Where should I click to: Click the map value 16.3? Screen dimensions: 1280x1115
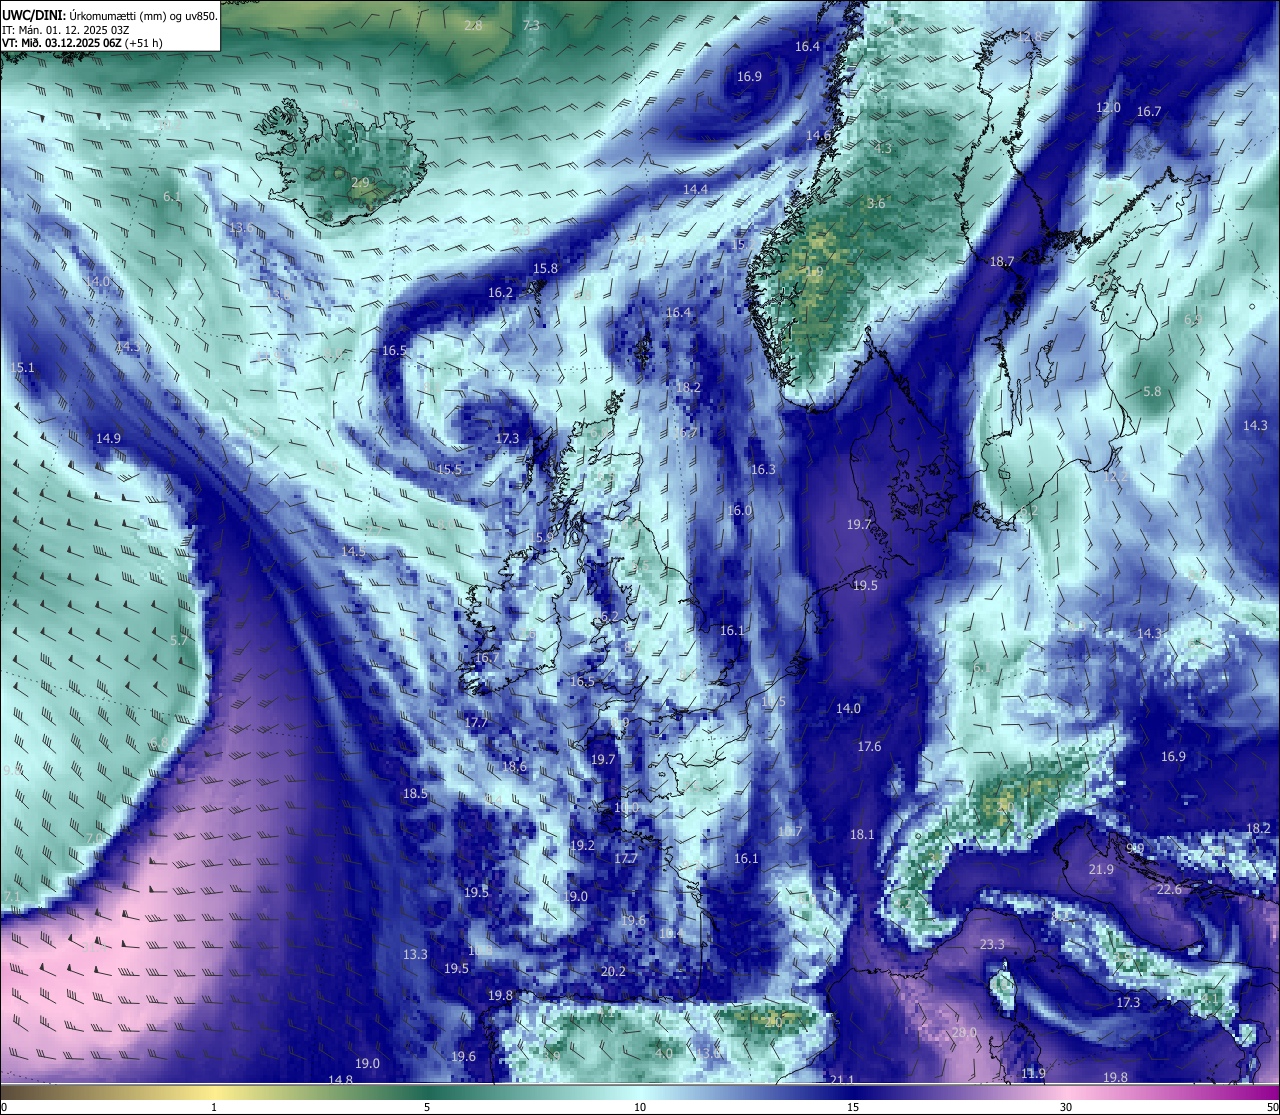coord(763,470)
